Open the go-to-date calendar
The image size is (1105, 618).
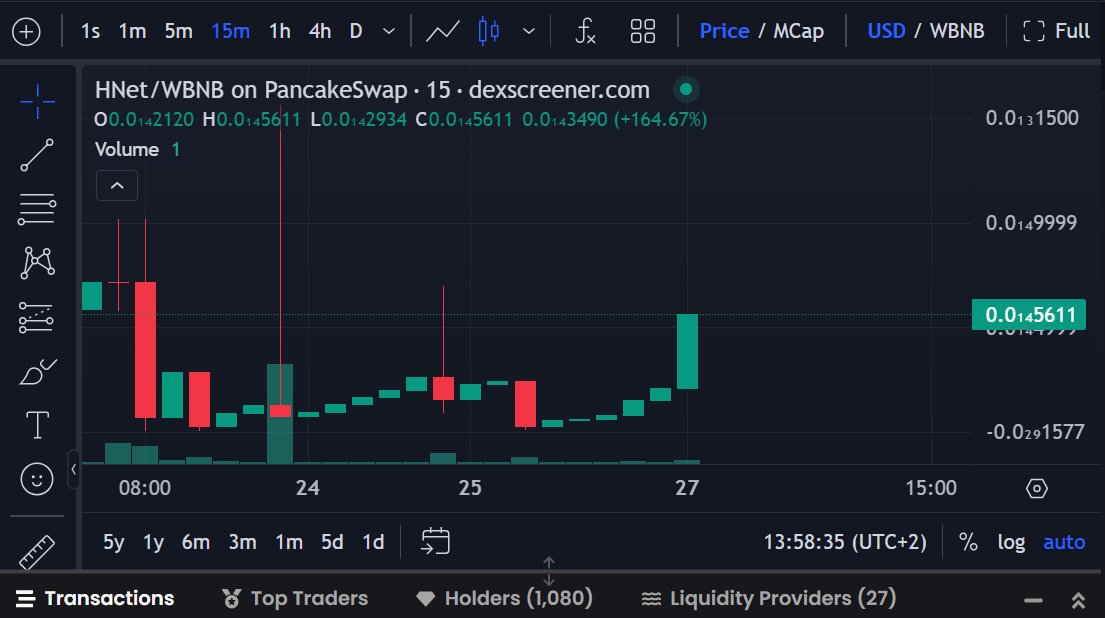(x=434, y=541)
